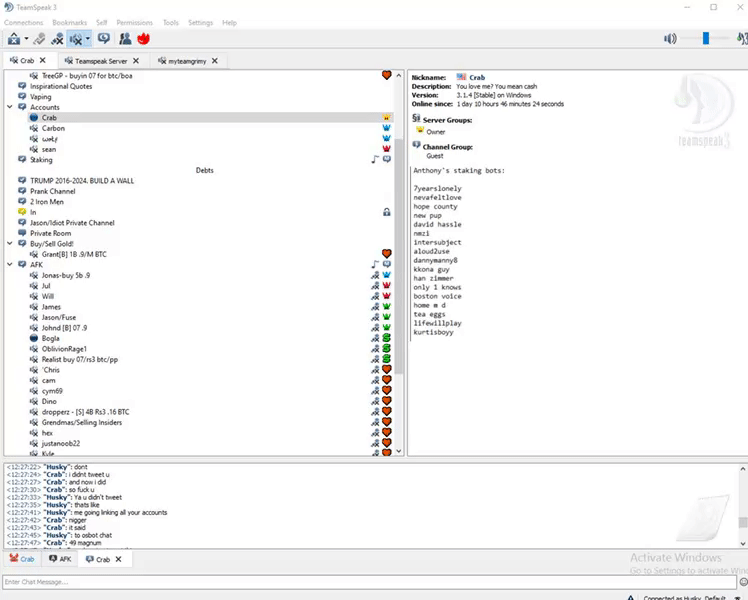Click the muted mic icon beside Jonas-buy 5b
This screenshot has width=748, height=600.
point(375,275)
